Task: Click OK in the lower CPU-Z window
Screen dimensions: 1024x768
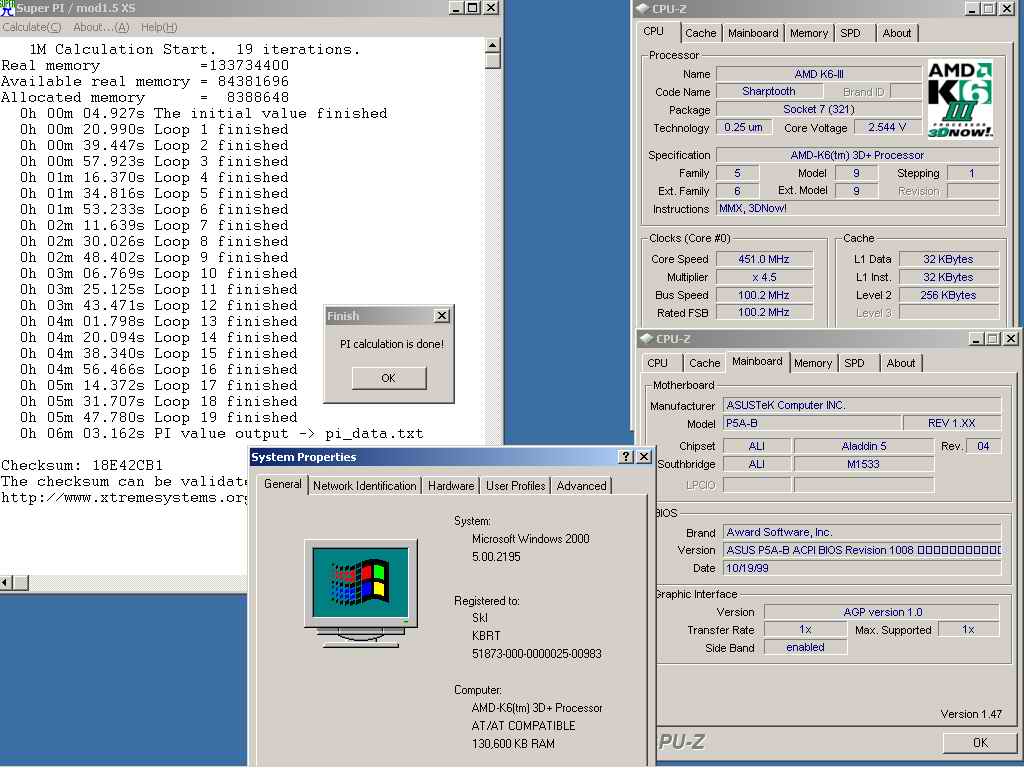Action: click(980, 743)
